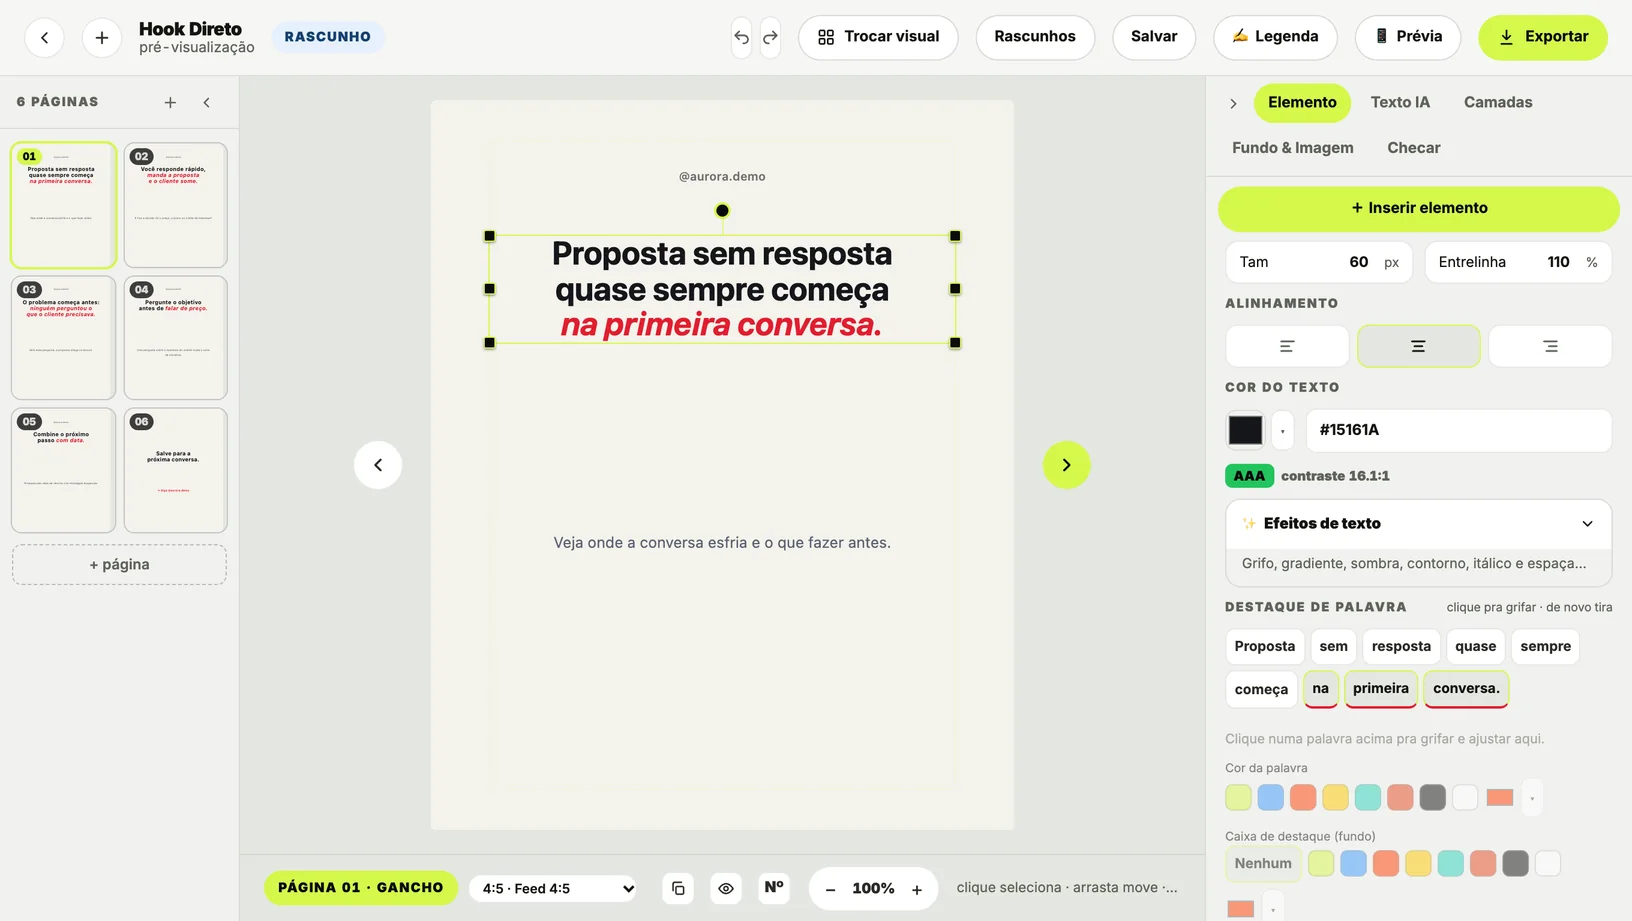This screenshot has width=1632, height=921.
Task: Go to previous slide with the left arrow
Action: (378, 465)
